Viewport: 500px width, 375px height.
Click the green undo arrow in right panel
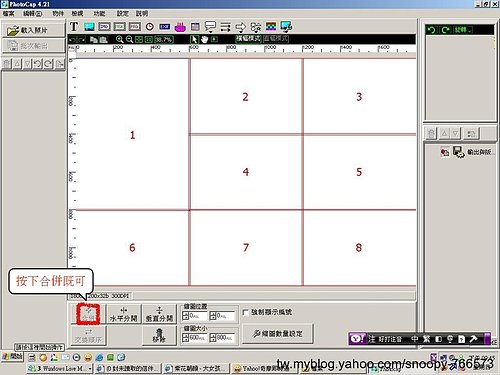click(431, 30)
